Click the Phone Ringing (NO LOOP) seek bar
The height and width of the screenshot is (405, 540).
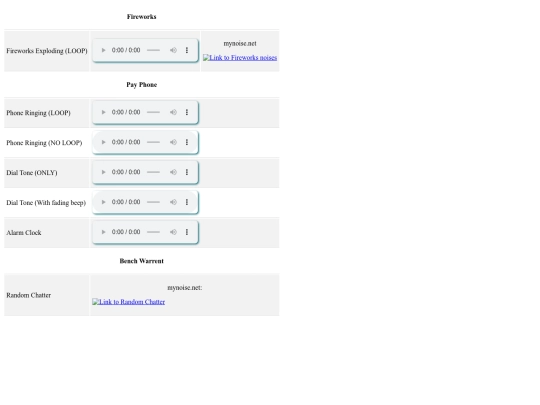153,142
